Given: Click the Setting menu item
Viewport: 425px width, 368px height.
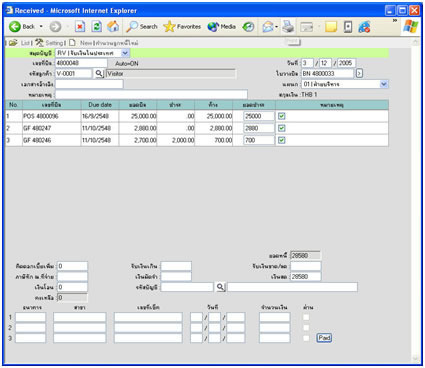Looking at the screenshot, I should coord(50,43).
